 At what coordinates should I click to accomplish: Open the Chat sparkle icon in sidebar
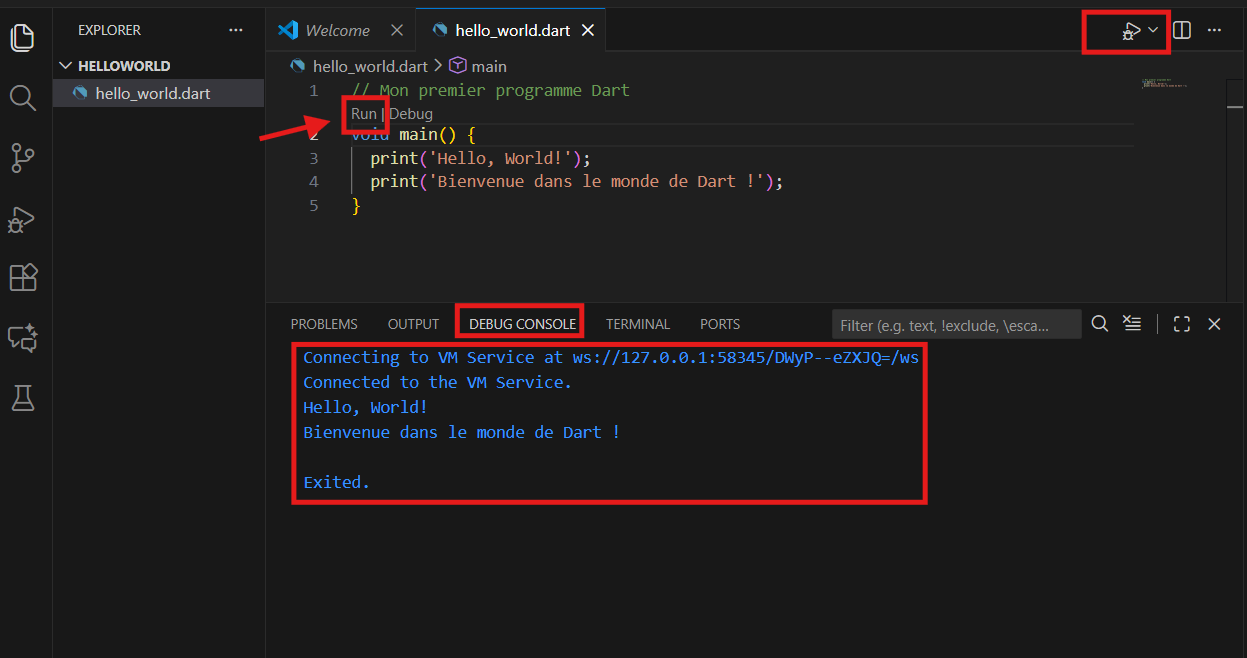22,338
